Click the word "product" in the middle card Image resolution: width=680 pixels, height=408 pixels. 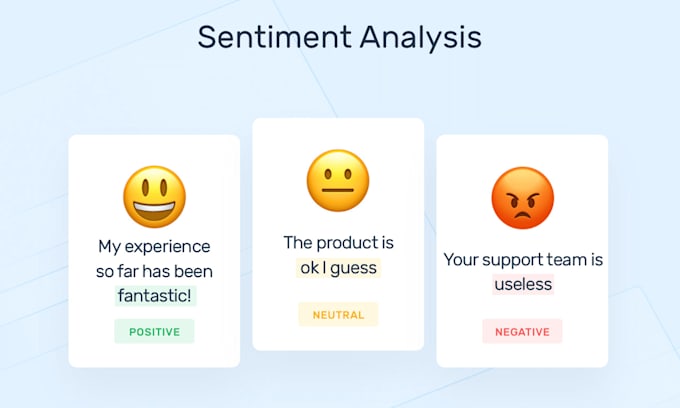[345, 243]
